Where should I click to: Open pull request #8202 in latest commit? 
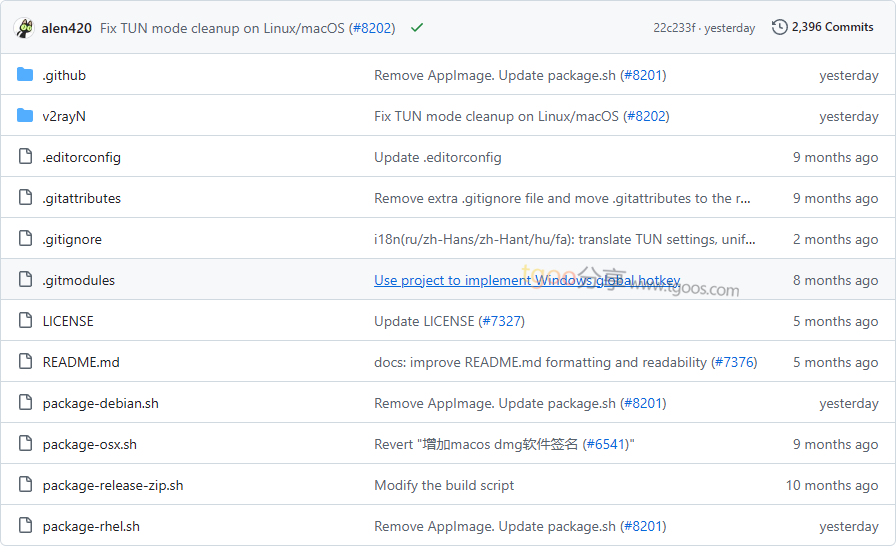tap(371, 28)
